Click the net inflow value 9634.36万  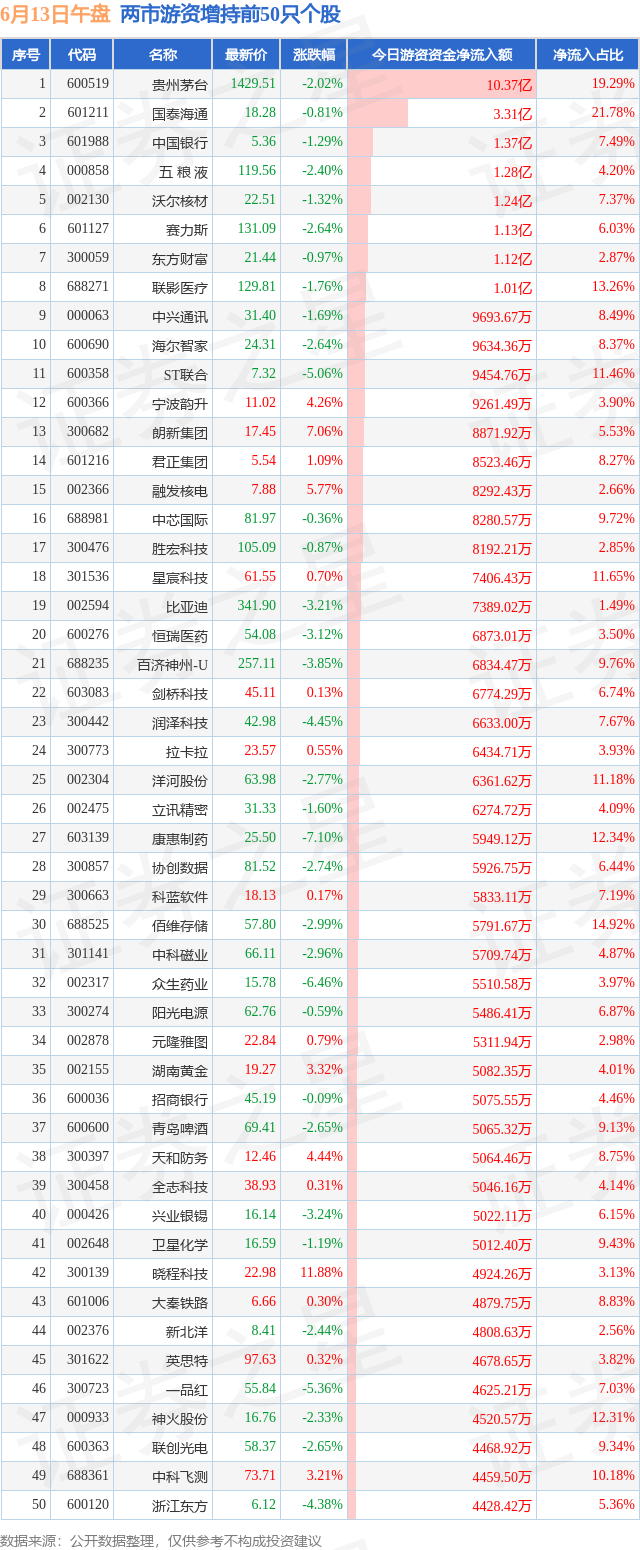pyautogui.click(x=503, y=346)
